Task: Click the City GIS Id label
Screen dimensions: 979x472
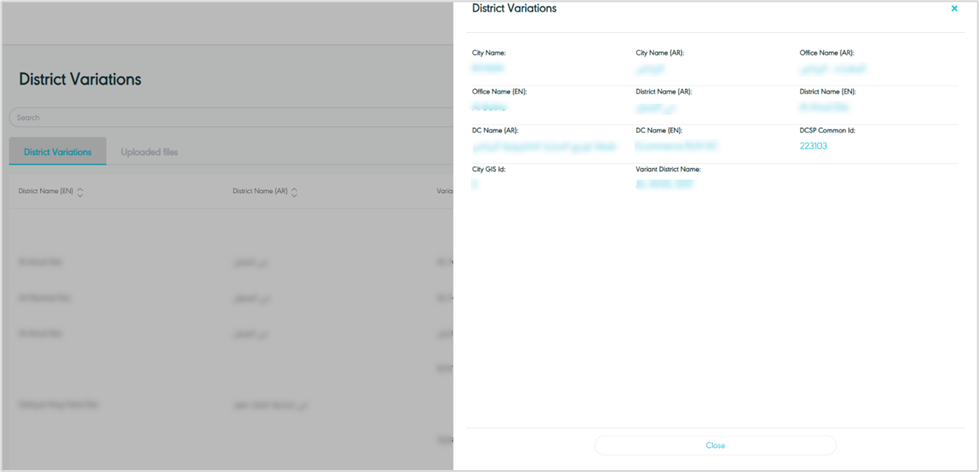Action: click(x=488, y=169)
